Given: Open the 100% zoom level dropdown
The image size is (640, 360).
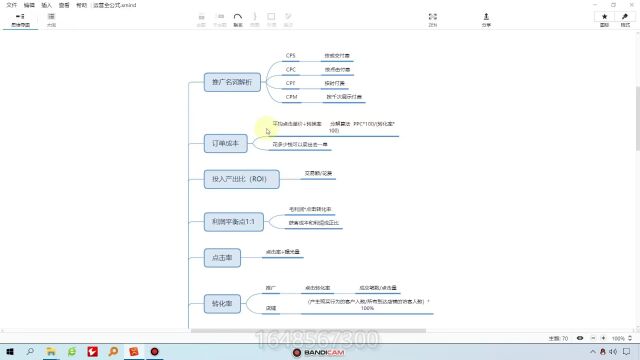Looking at the screenshot, I should click(x=621, y=338).
